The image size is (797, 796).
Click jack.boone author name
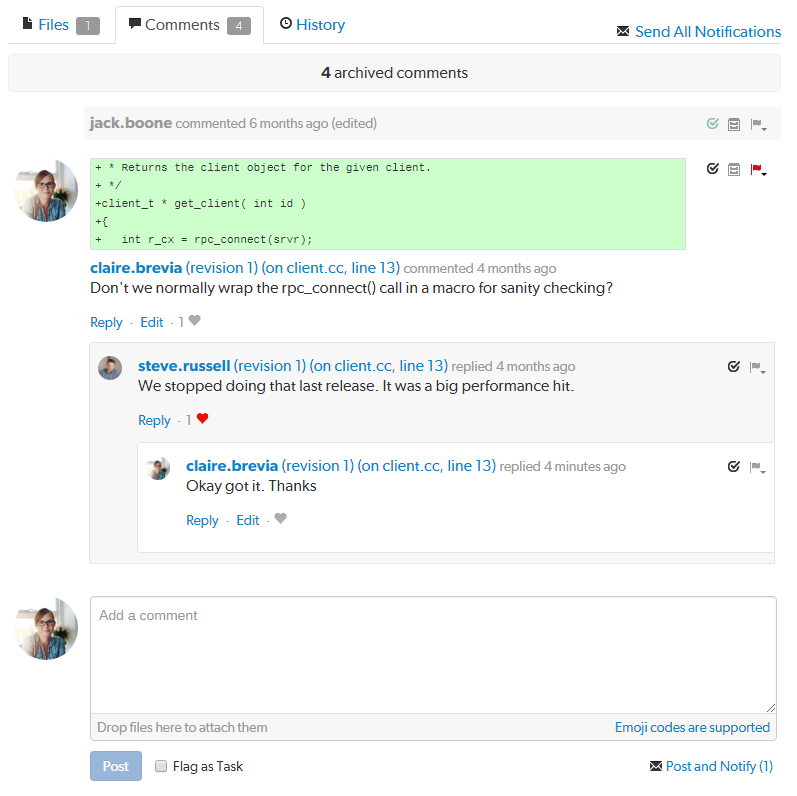(131, 124)
